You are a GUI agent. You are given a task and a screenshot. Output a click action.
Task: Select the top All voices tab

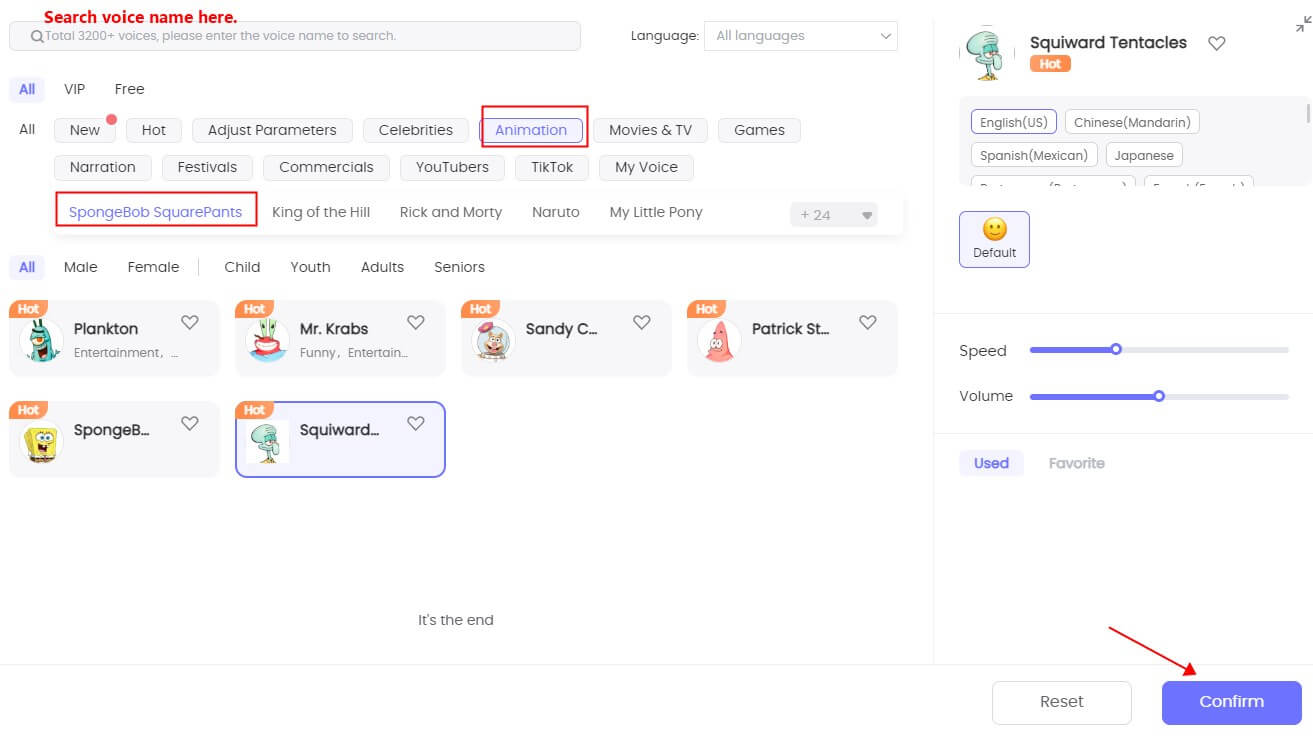(x=27, y=89)
